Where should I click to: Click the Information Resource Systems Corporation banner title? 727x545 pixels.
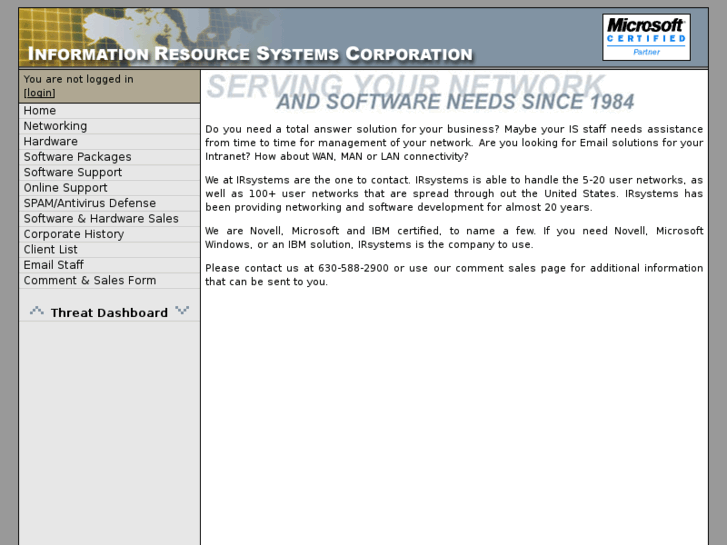click(x=250, y=54)
